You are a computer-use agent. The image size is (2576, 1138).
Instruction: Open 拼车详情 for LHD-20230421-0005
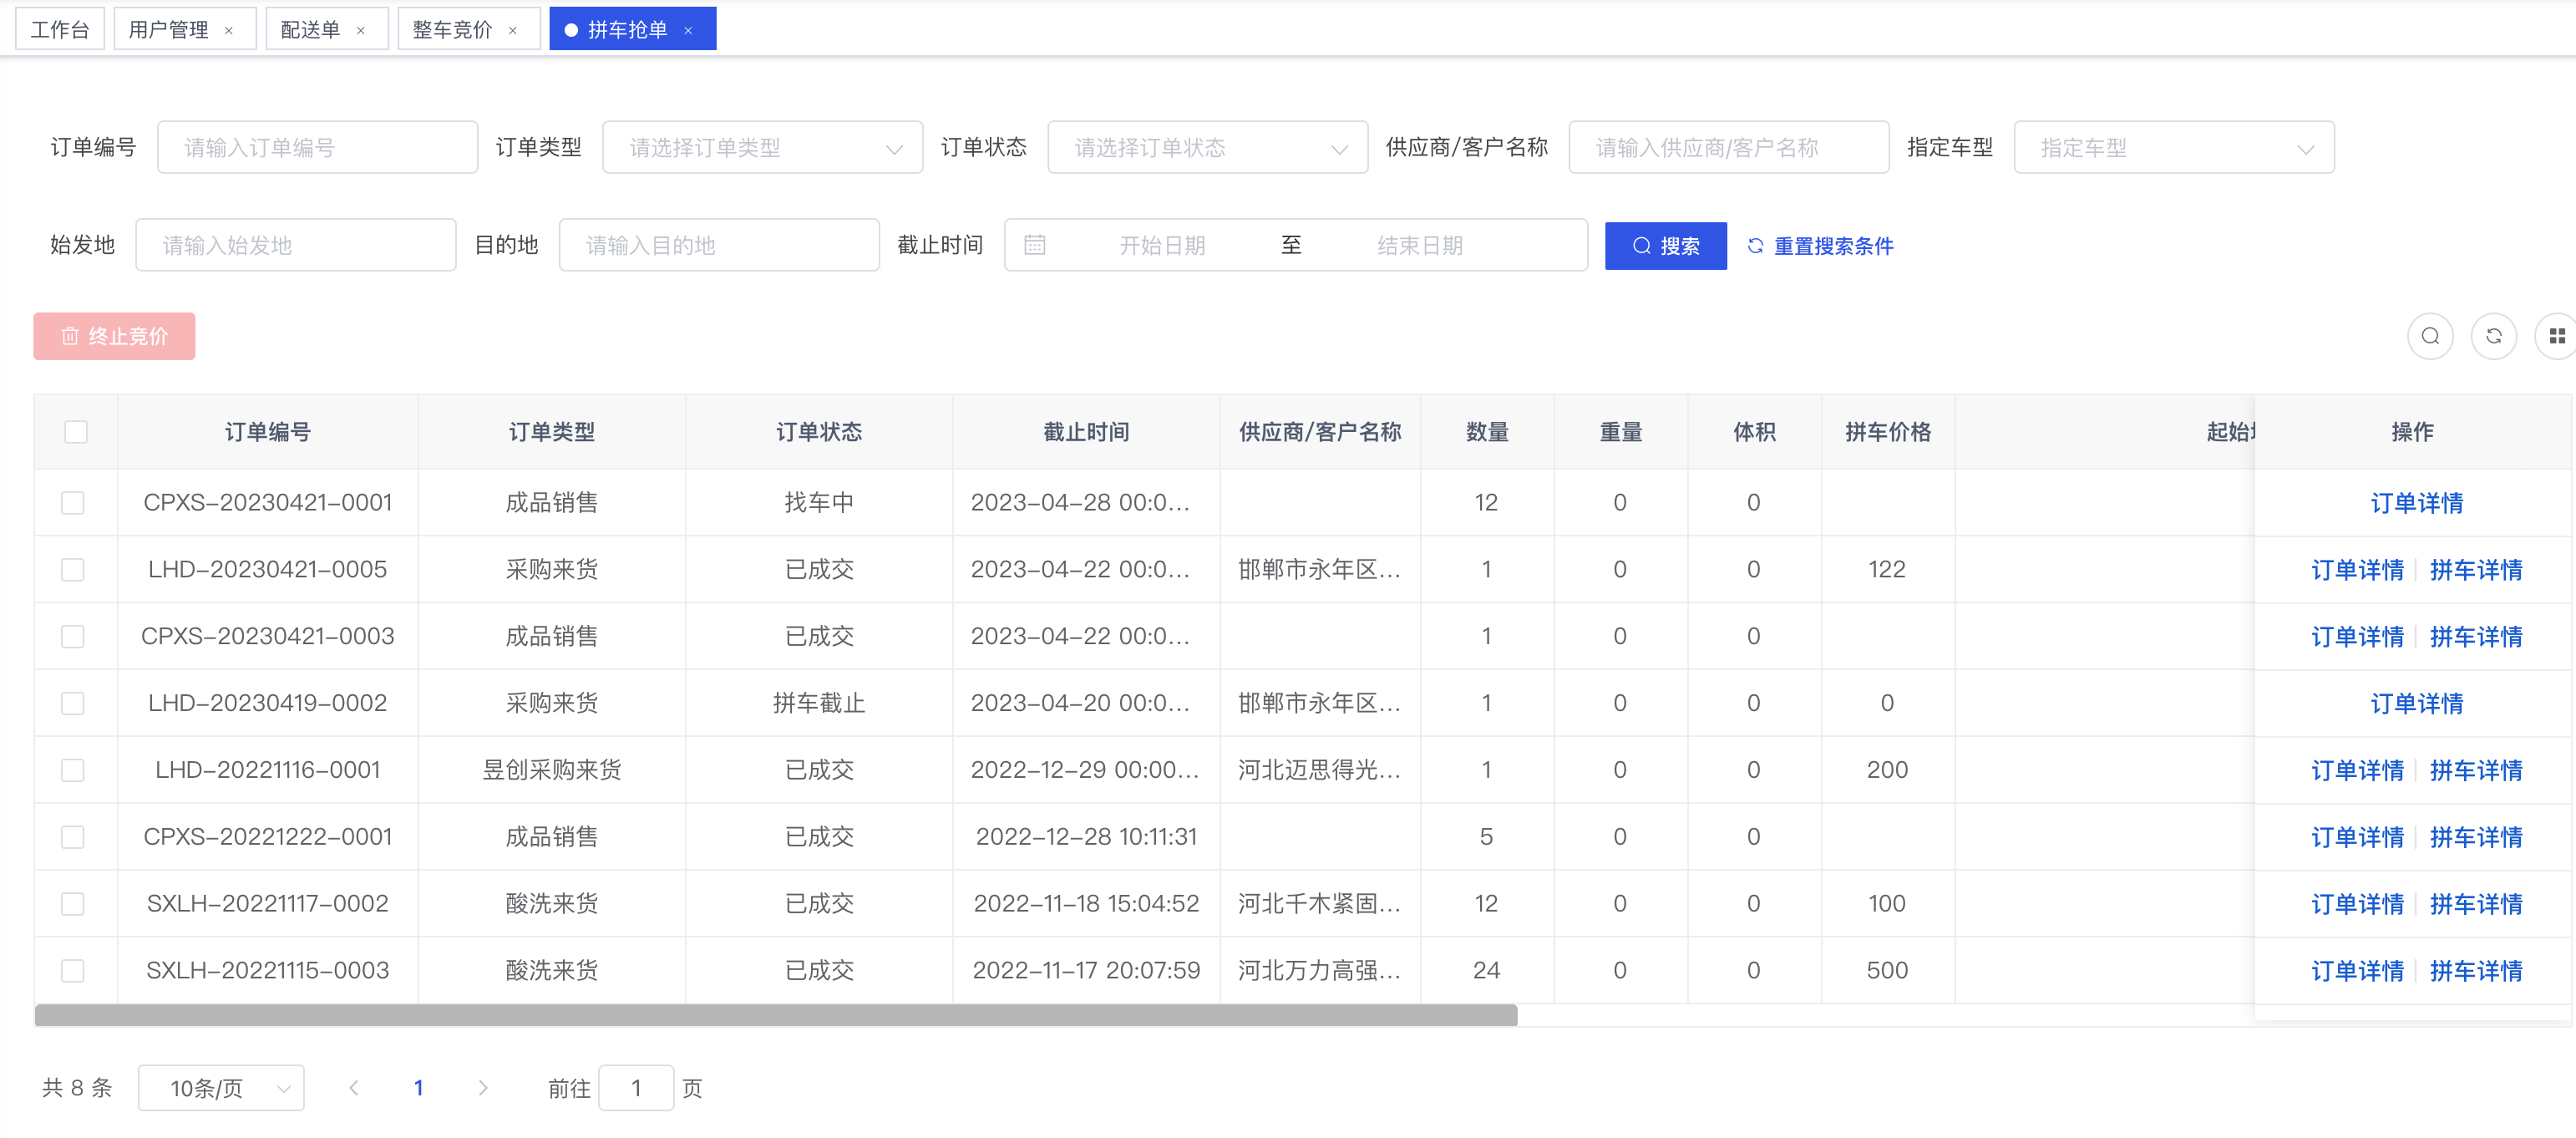coord(2475,570)
